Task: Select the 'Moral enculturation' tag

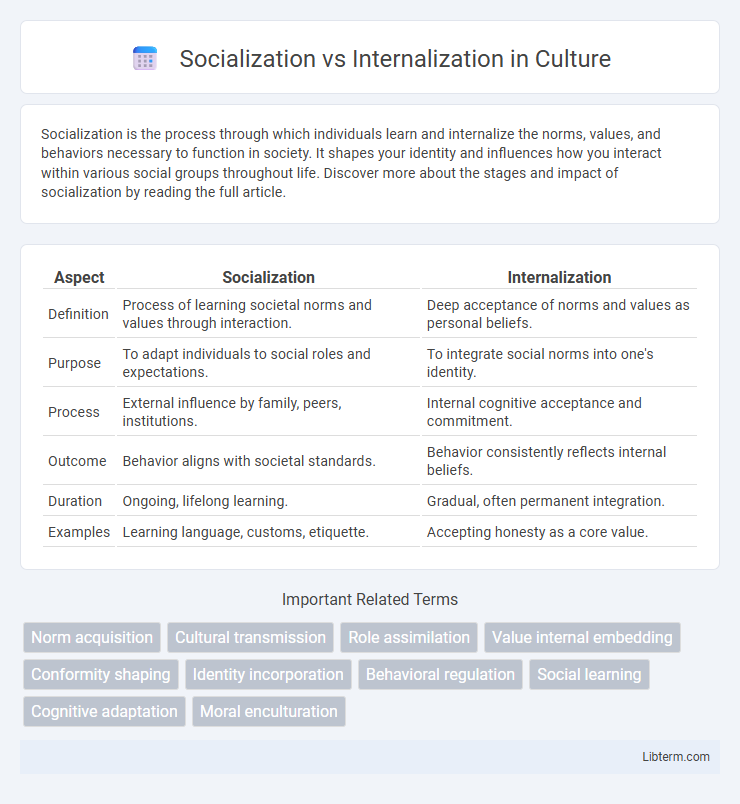Action: 269,711
